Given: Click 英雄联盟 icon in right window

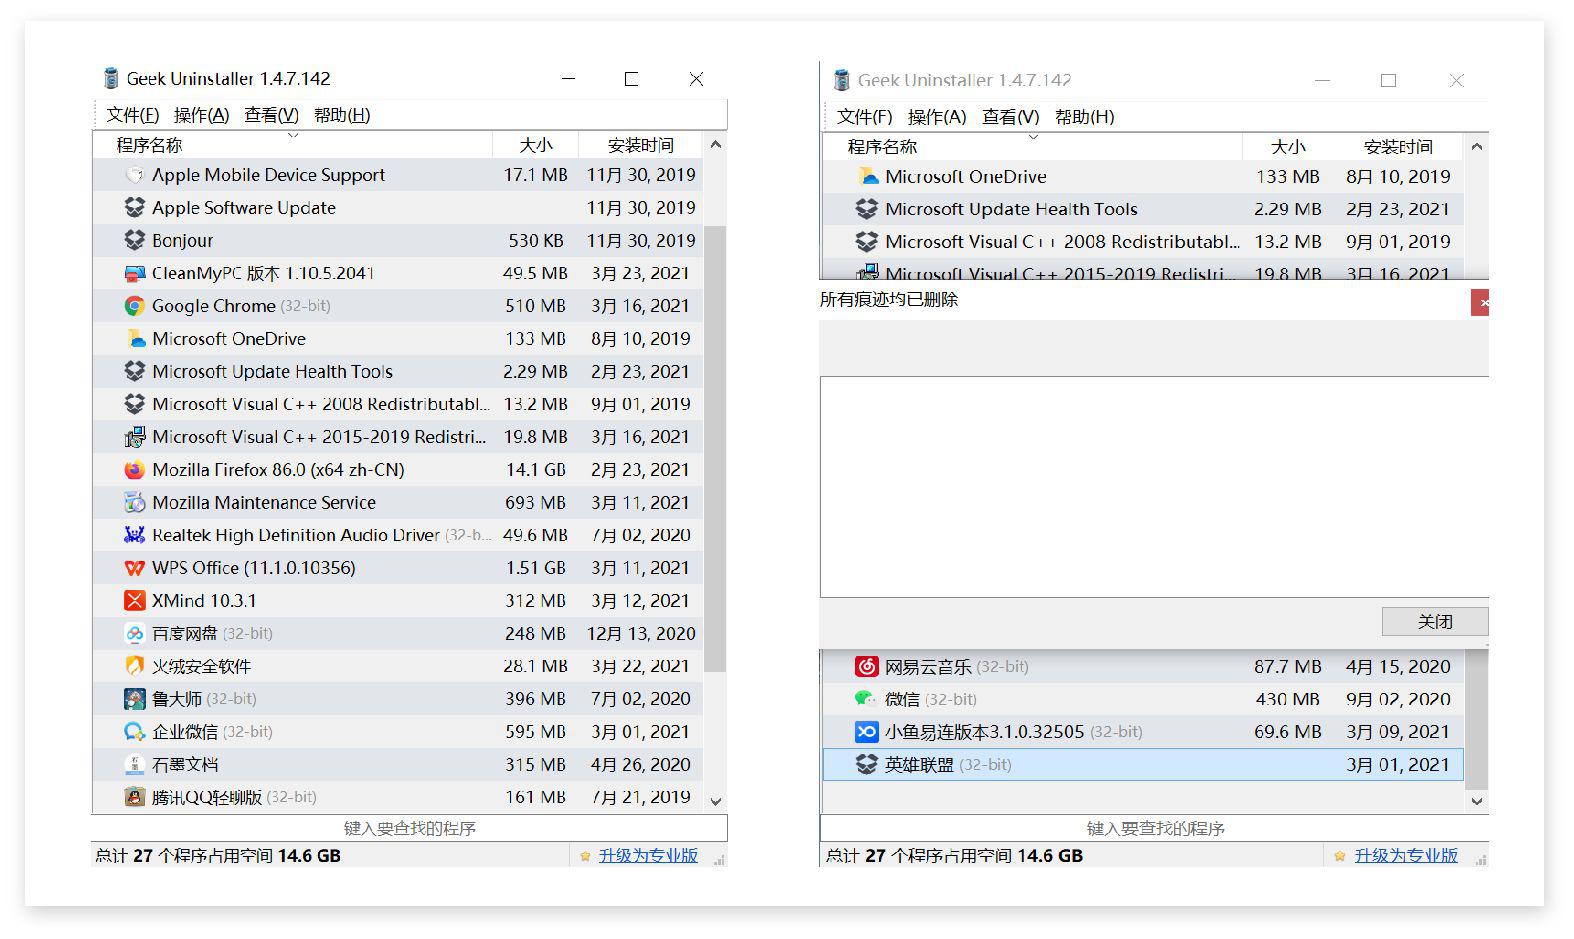Looking at the screenshot, I should pos(867,765).
